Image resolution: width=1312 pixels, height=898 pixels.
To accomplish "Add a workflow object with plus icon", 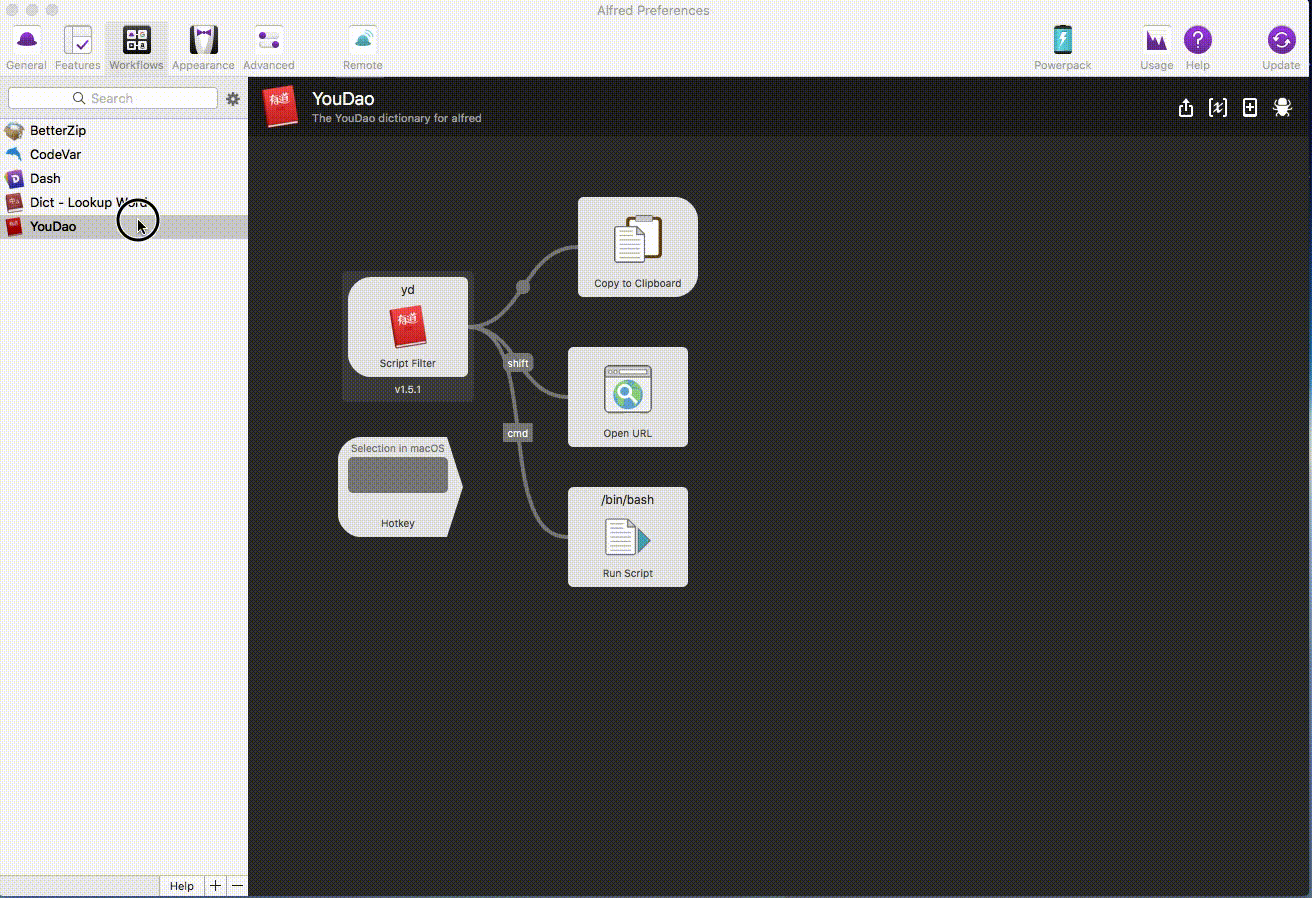I will click(1250, 108).
